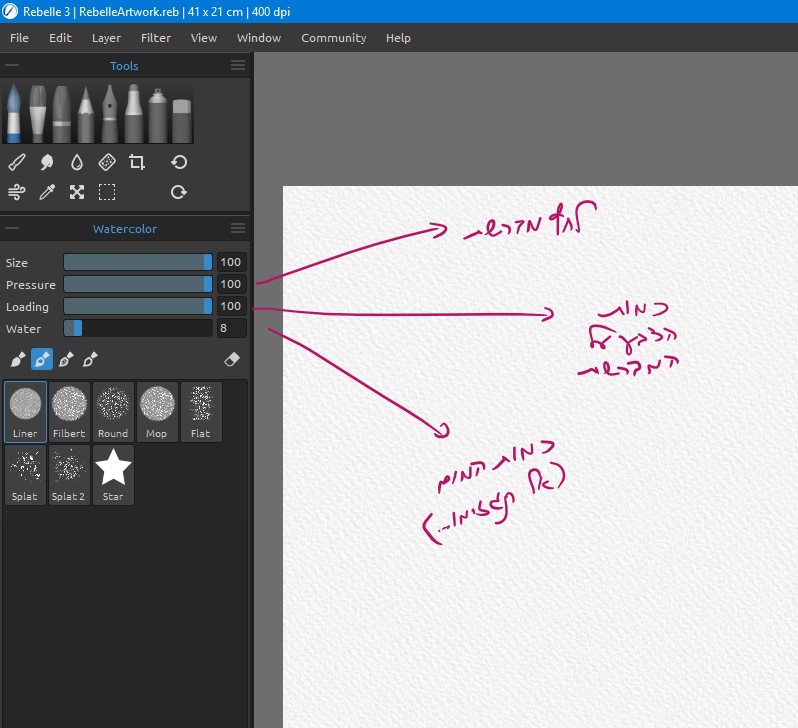Open the File menu
This screenshot has width=798, height=728.
[x=19, y=38]
